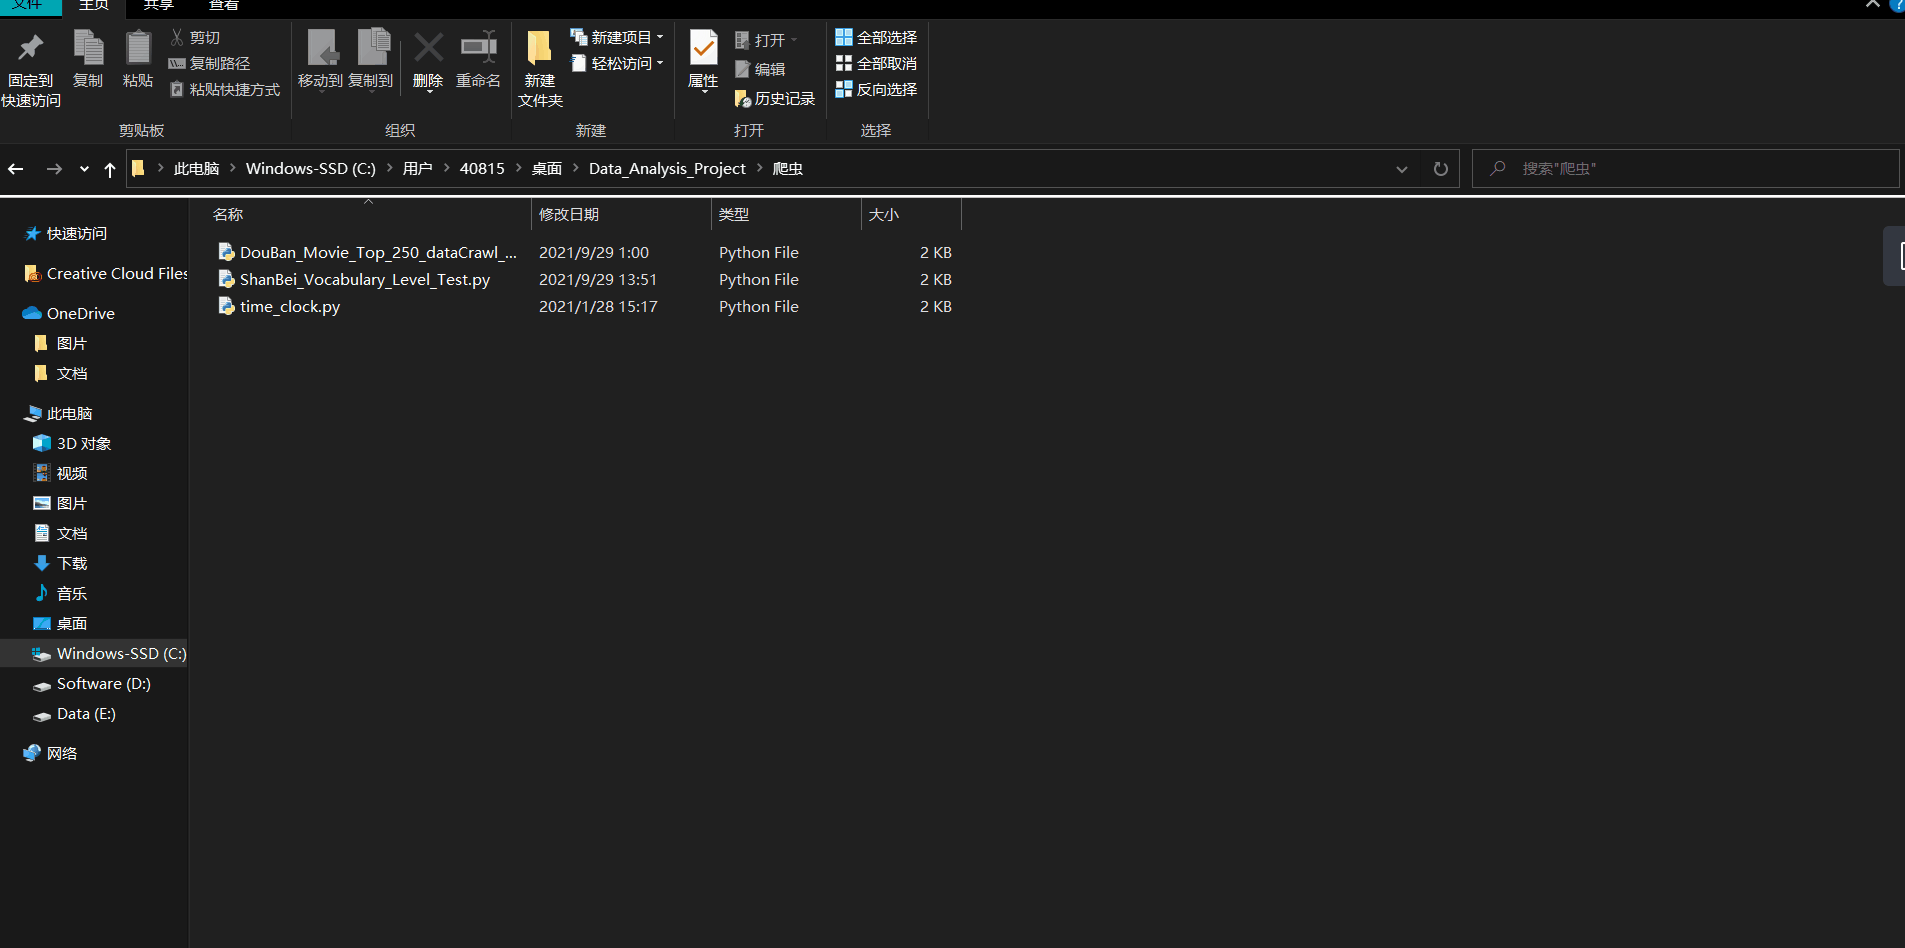Go up one directory level
The height and width of the screenshot is (948, 1905).
[110, 169]
